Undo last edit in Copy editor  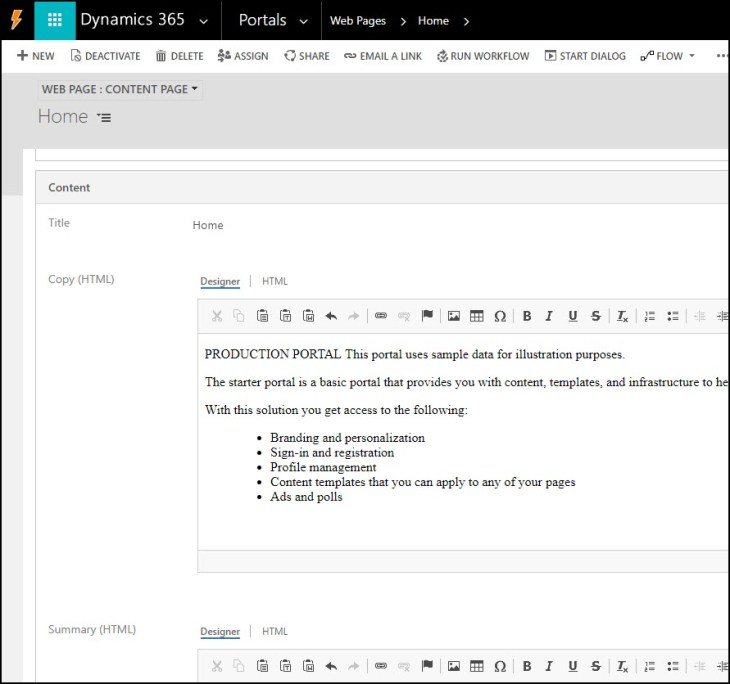[331, 316]
